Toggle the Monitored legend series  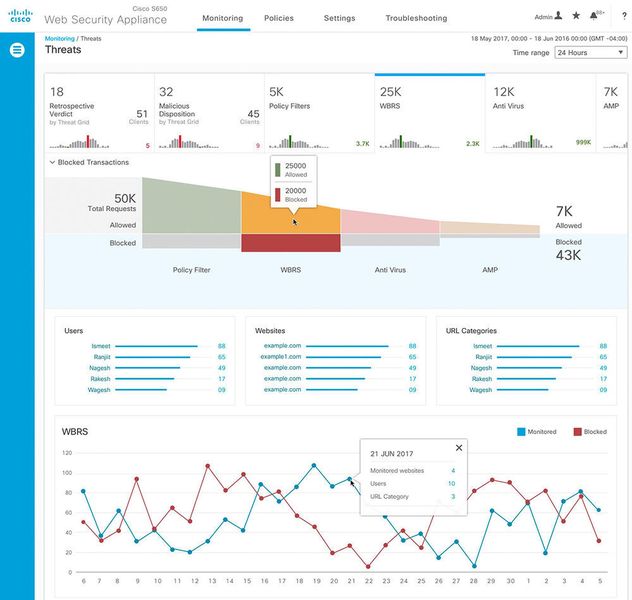[536, 432]
